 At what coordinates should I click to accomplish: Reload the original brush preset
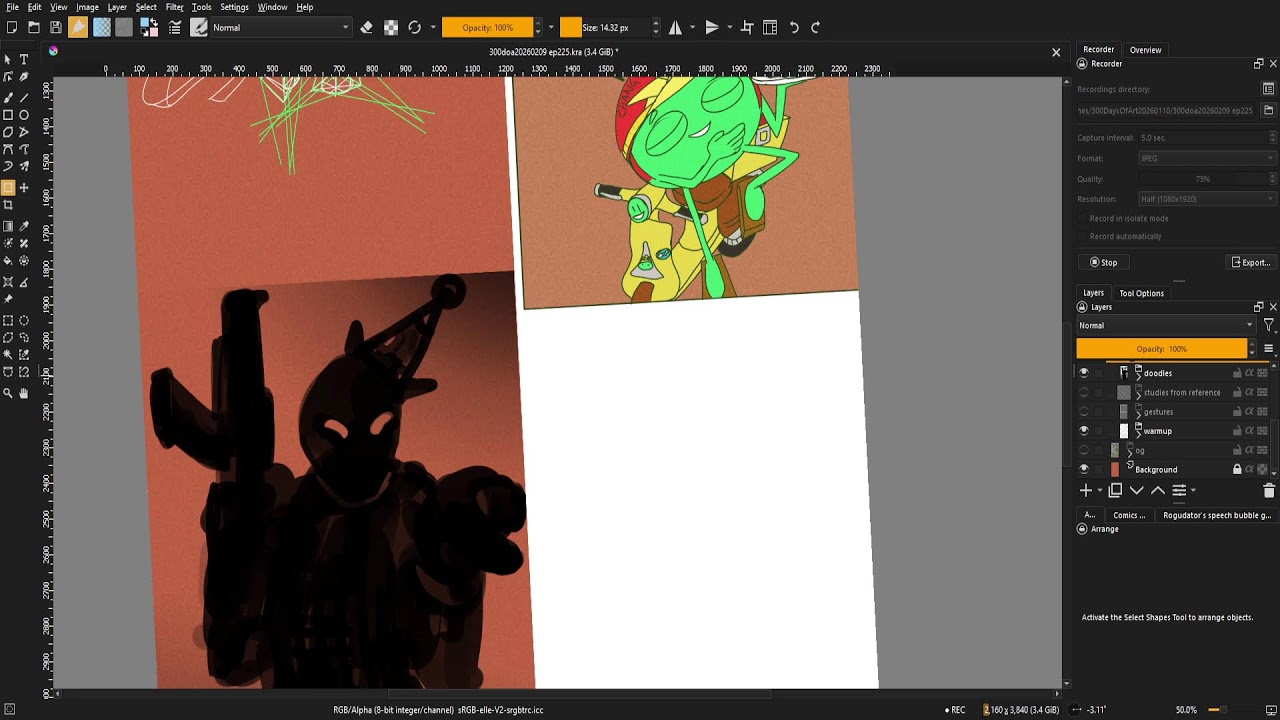[x=414, y=28]
